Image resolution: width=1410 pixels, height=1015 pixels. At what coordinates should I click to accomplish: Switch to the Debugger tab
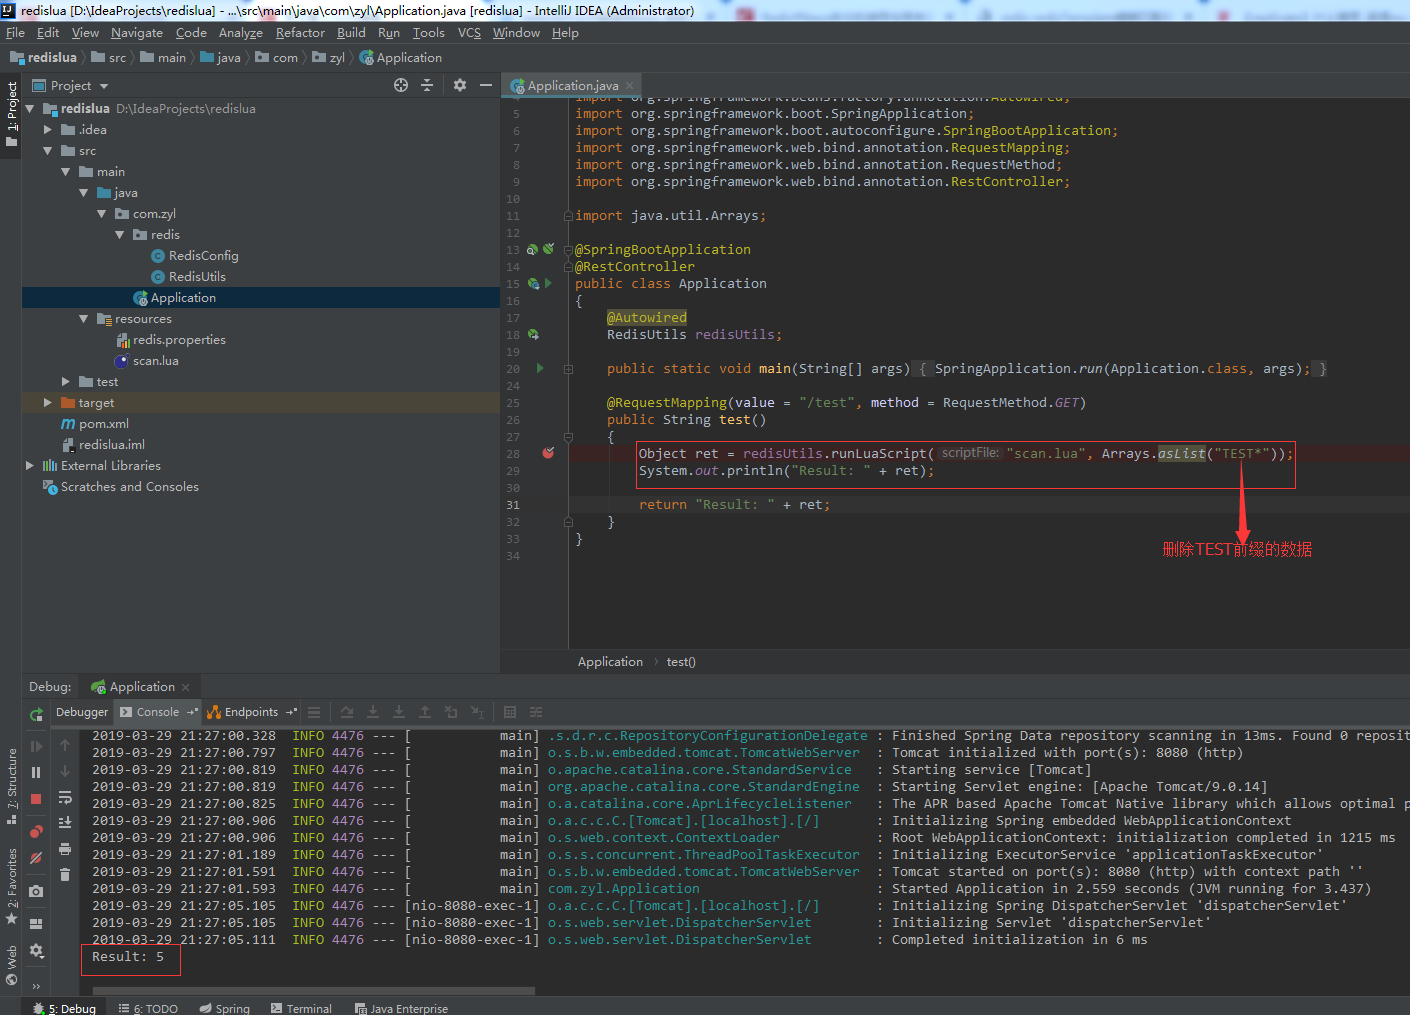point(82,712)
